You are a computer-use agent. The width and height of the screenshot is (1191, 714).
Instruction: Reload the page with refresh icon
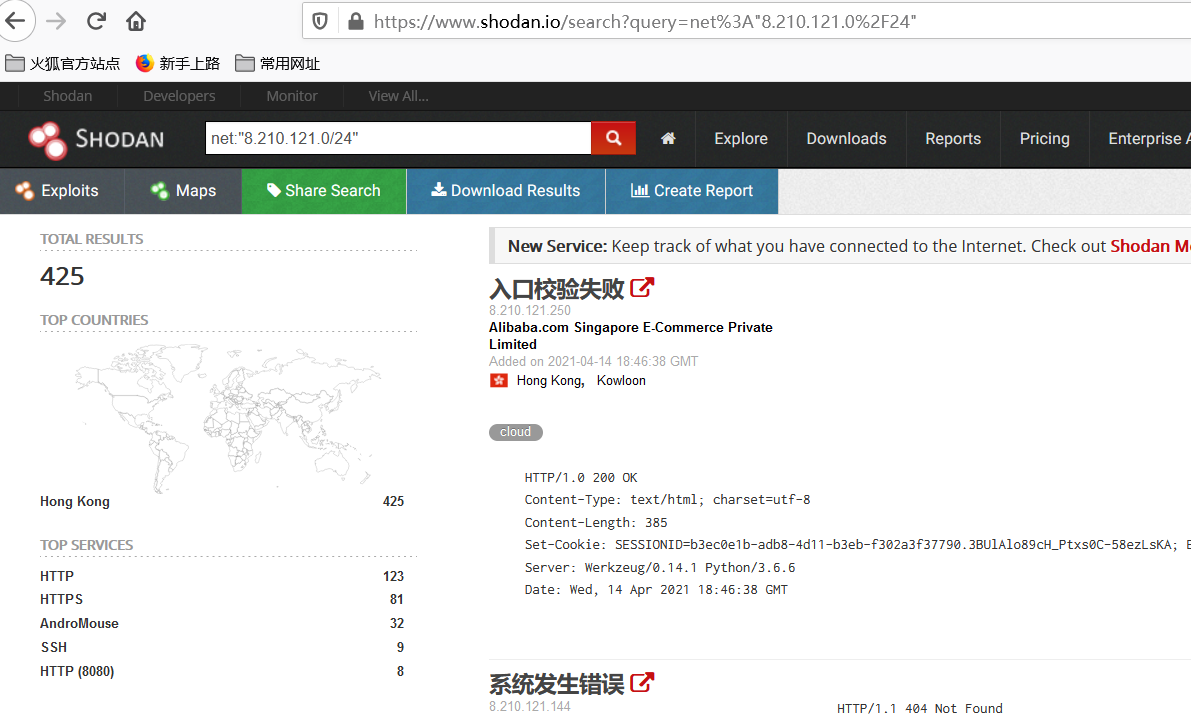tap(96, 21)
